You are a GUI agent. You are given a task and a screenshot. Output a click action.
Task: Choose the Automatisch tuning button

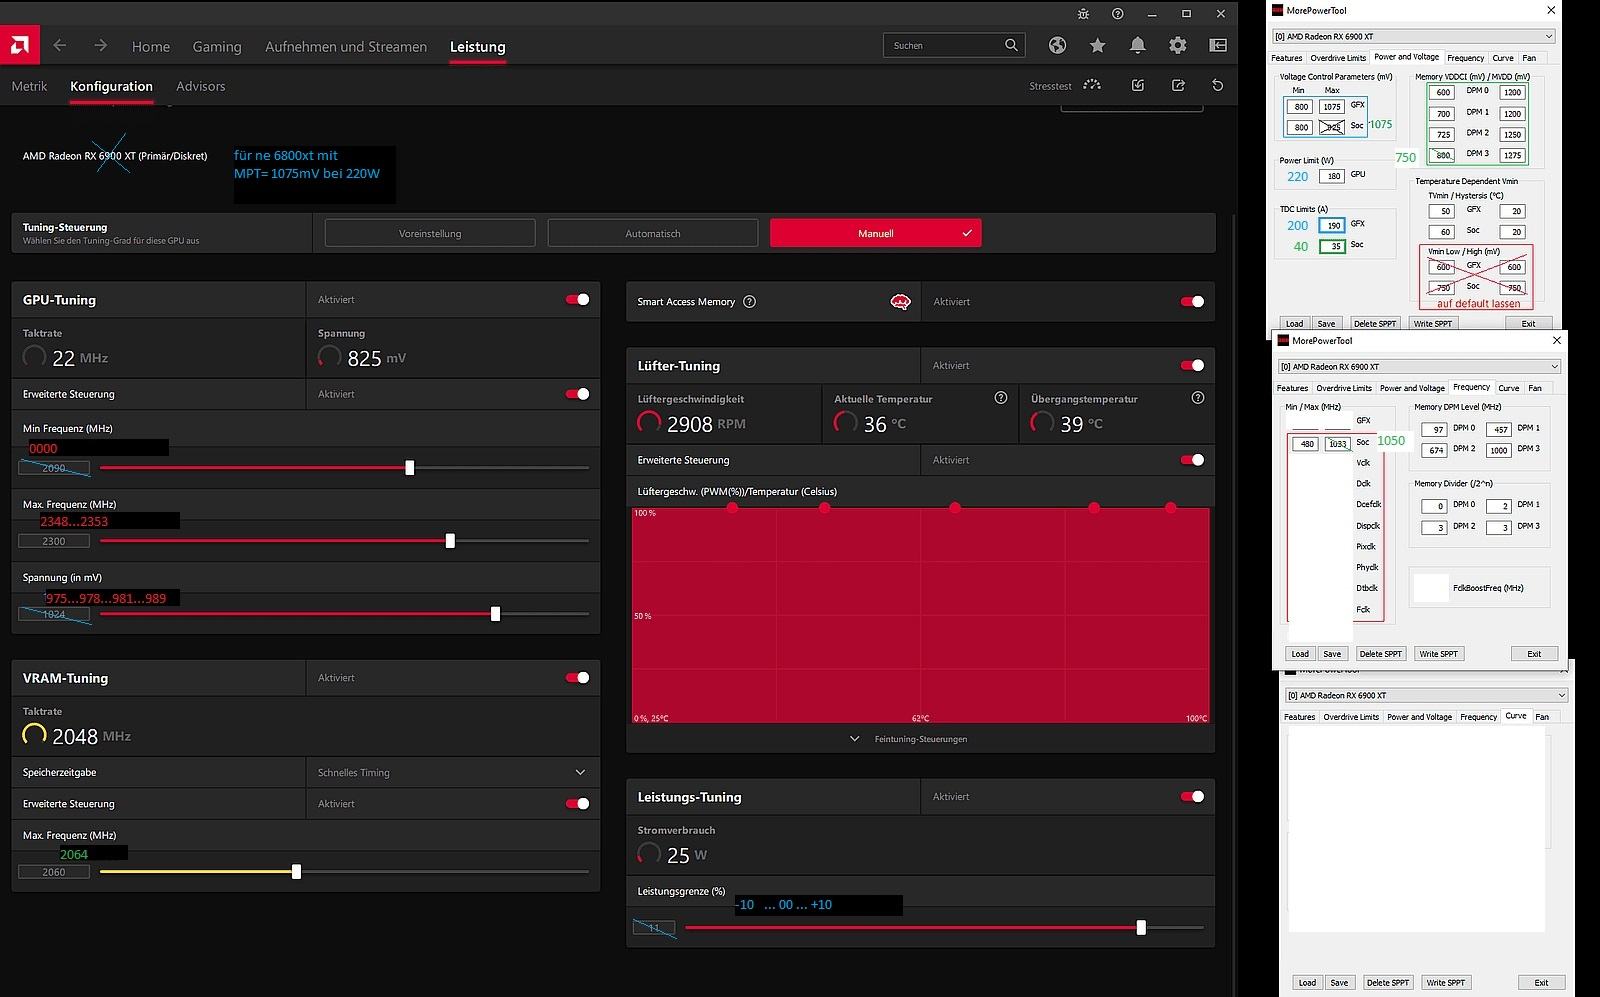[653, 233]
